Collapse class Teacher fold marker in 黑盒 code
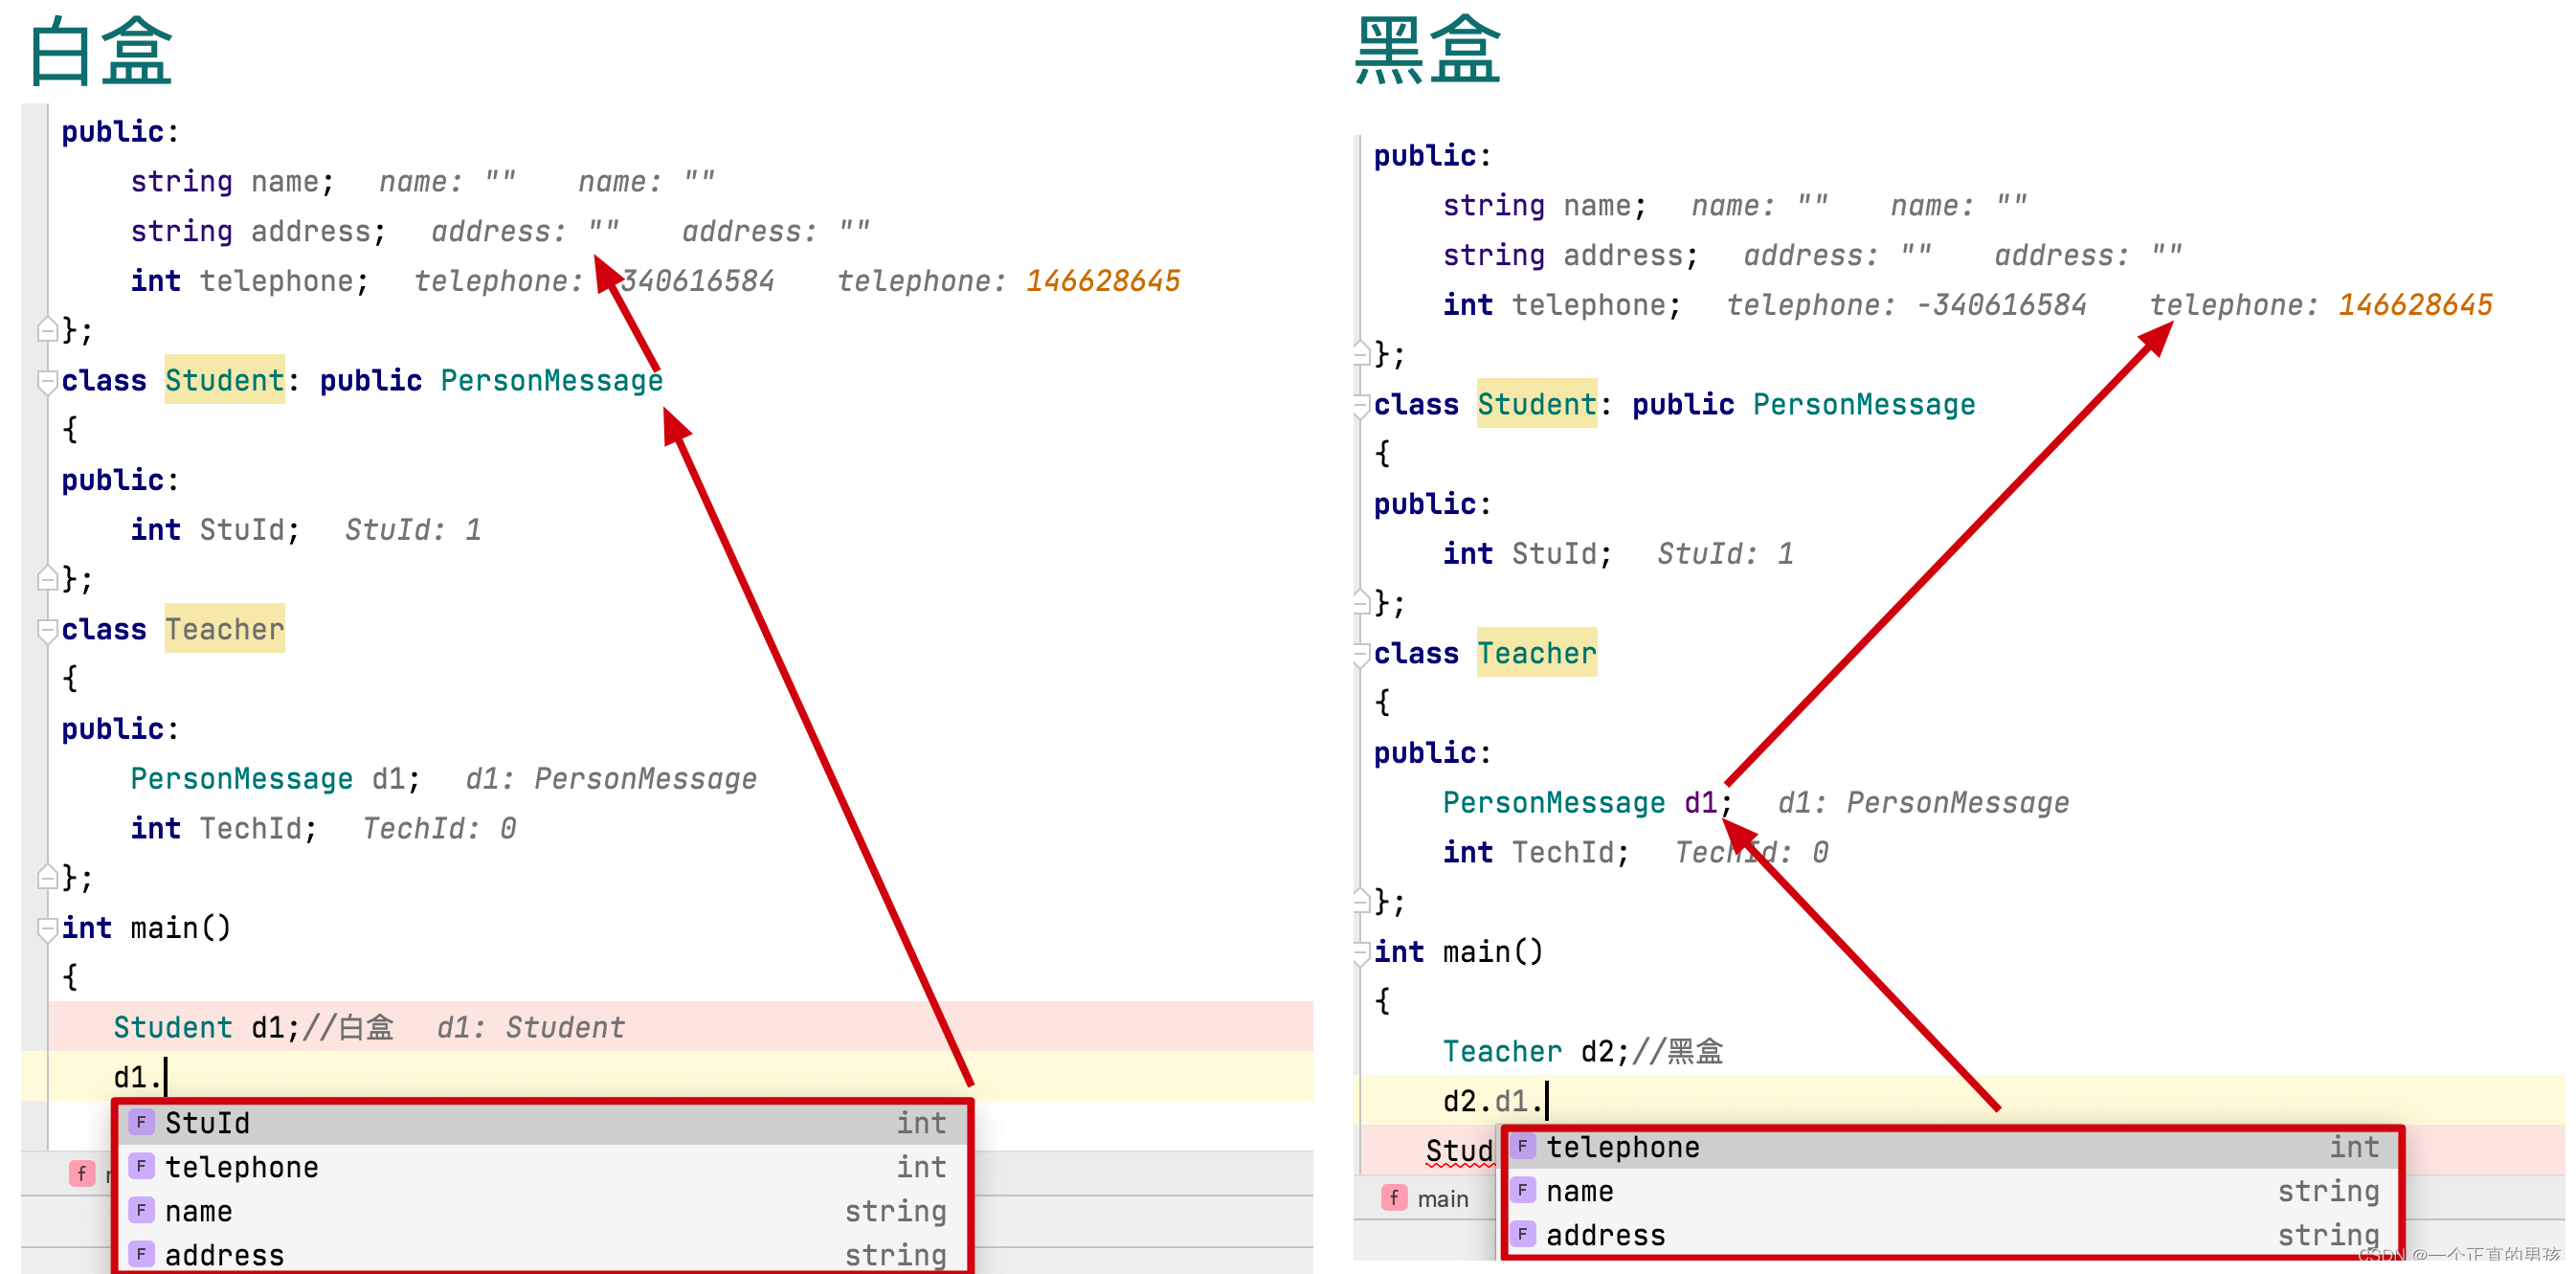 click(1361, 654)
